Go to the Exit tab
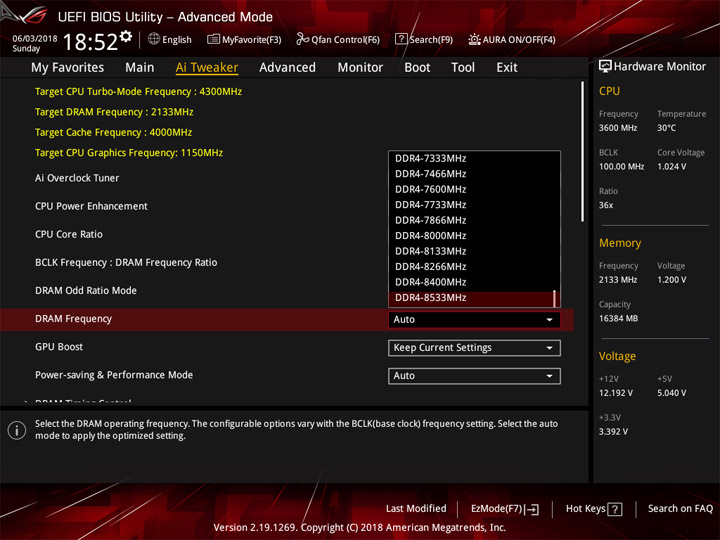 point(507,68)
